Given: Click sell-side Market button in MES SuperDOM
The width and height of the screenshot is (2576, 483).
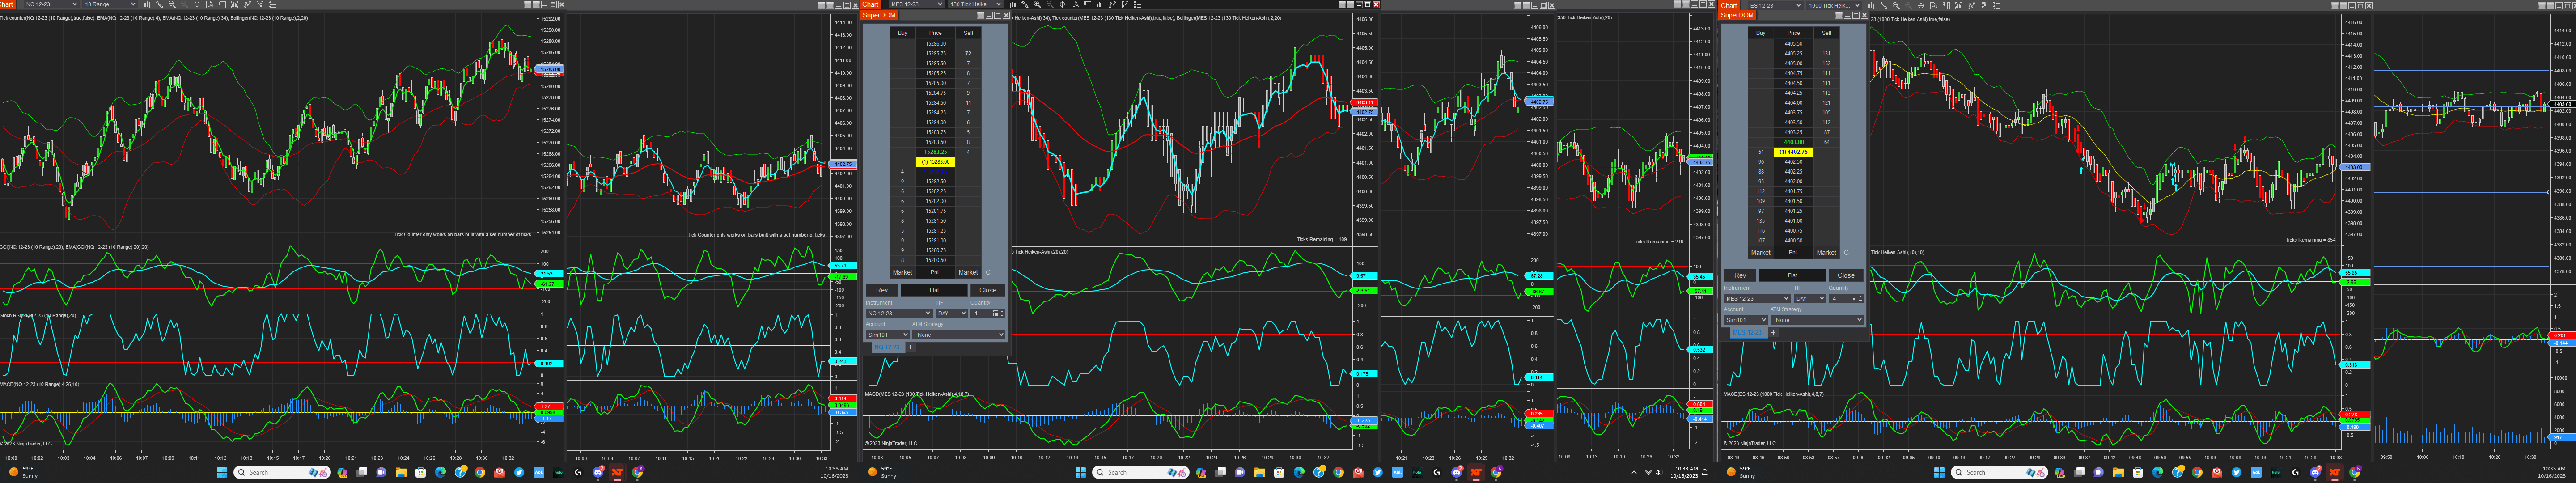Looking at the screenshot, I should tap(1826, 253).
